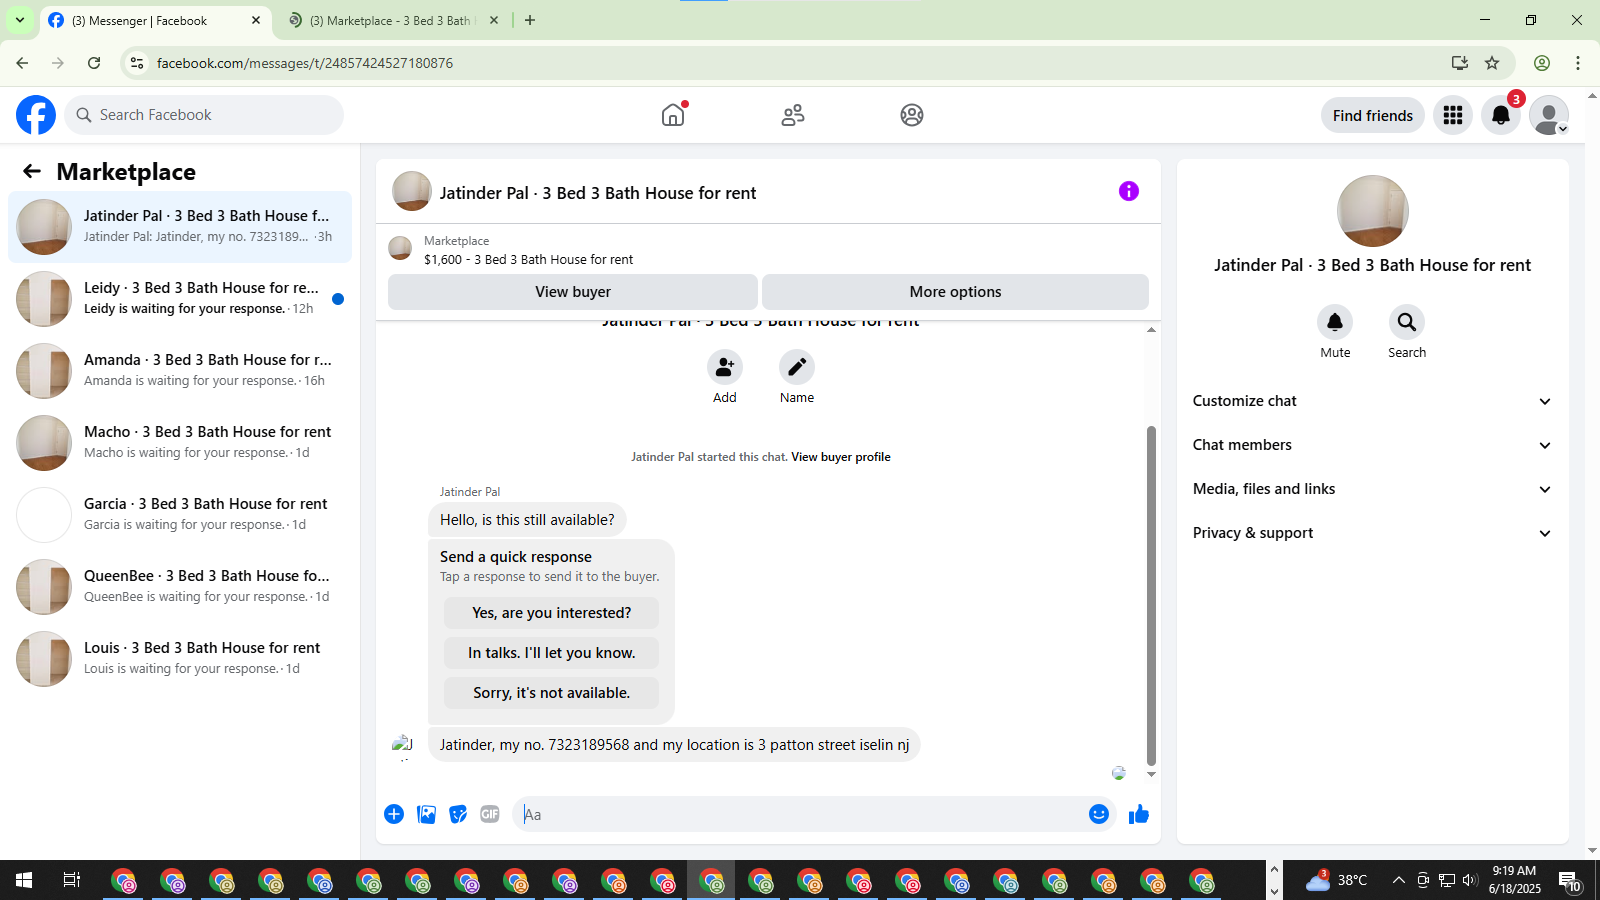Click the Chrome address bar URL
The height and width of the screenshot is (900, 1600).
tap(305, 63)
